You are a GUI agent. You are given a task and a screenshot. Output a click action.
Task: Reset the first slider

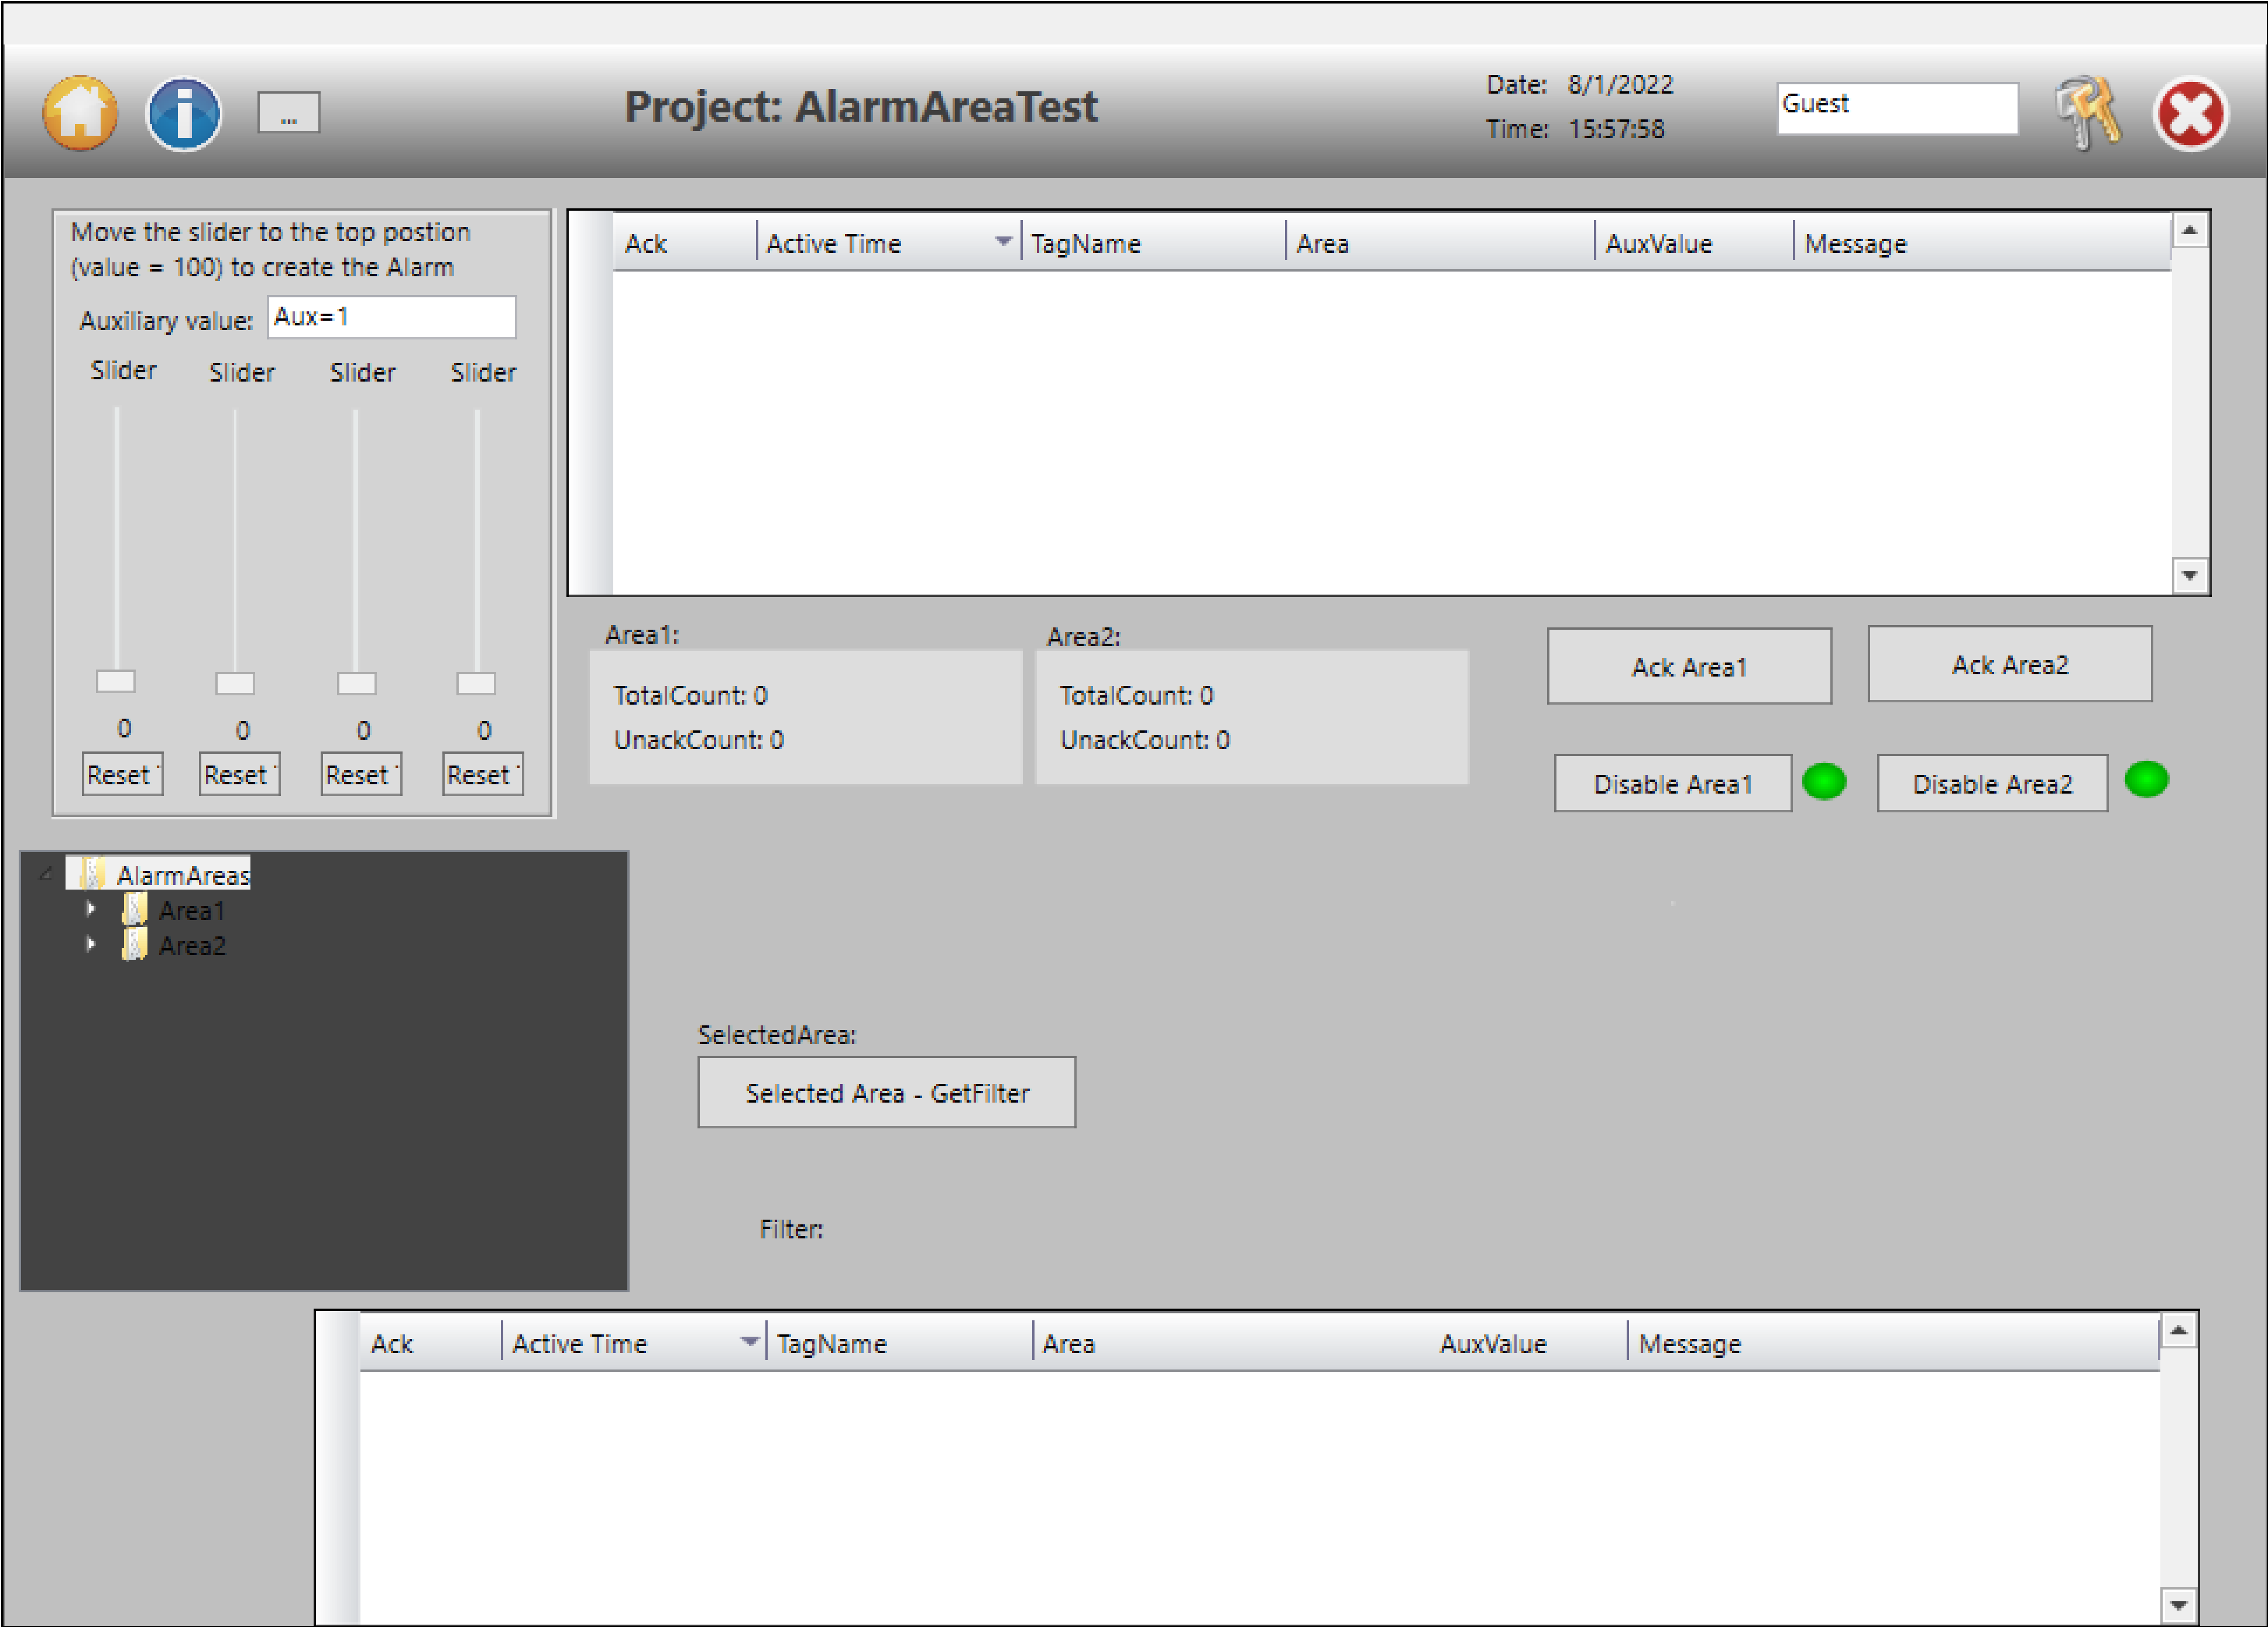point(122,774)
